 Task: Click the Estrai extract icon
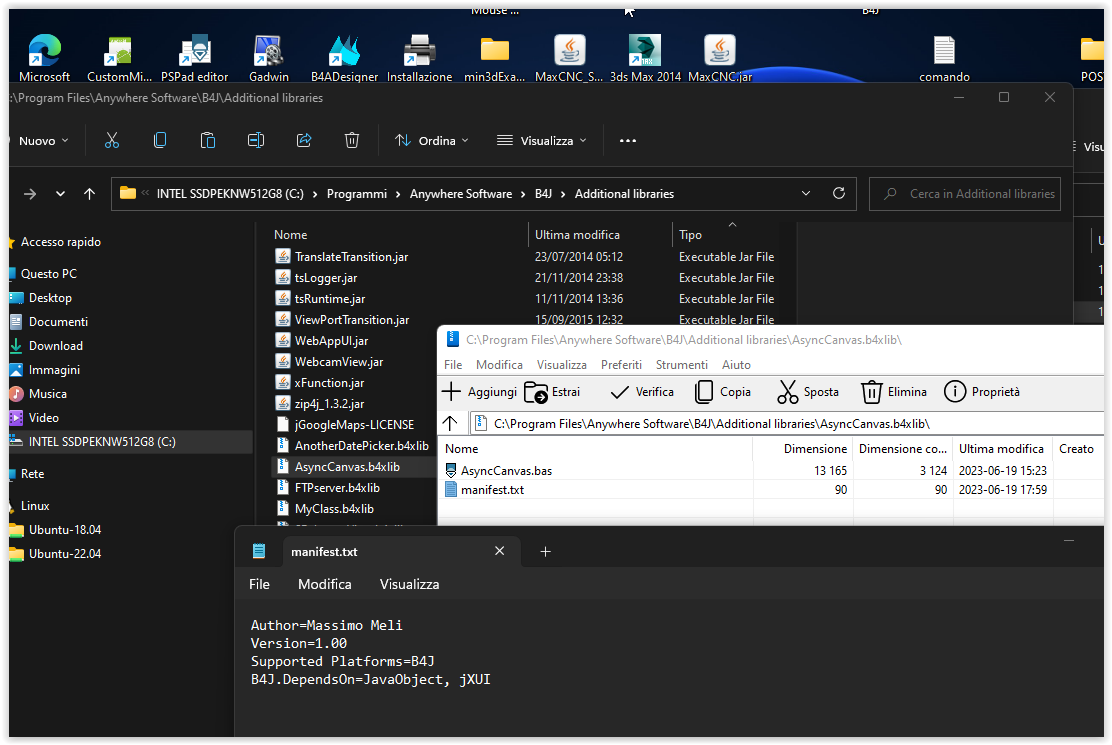536,392
